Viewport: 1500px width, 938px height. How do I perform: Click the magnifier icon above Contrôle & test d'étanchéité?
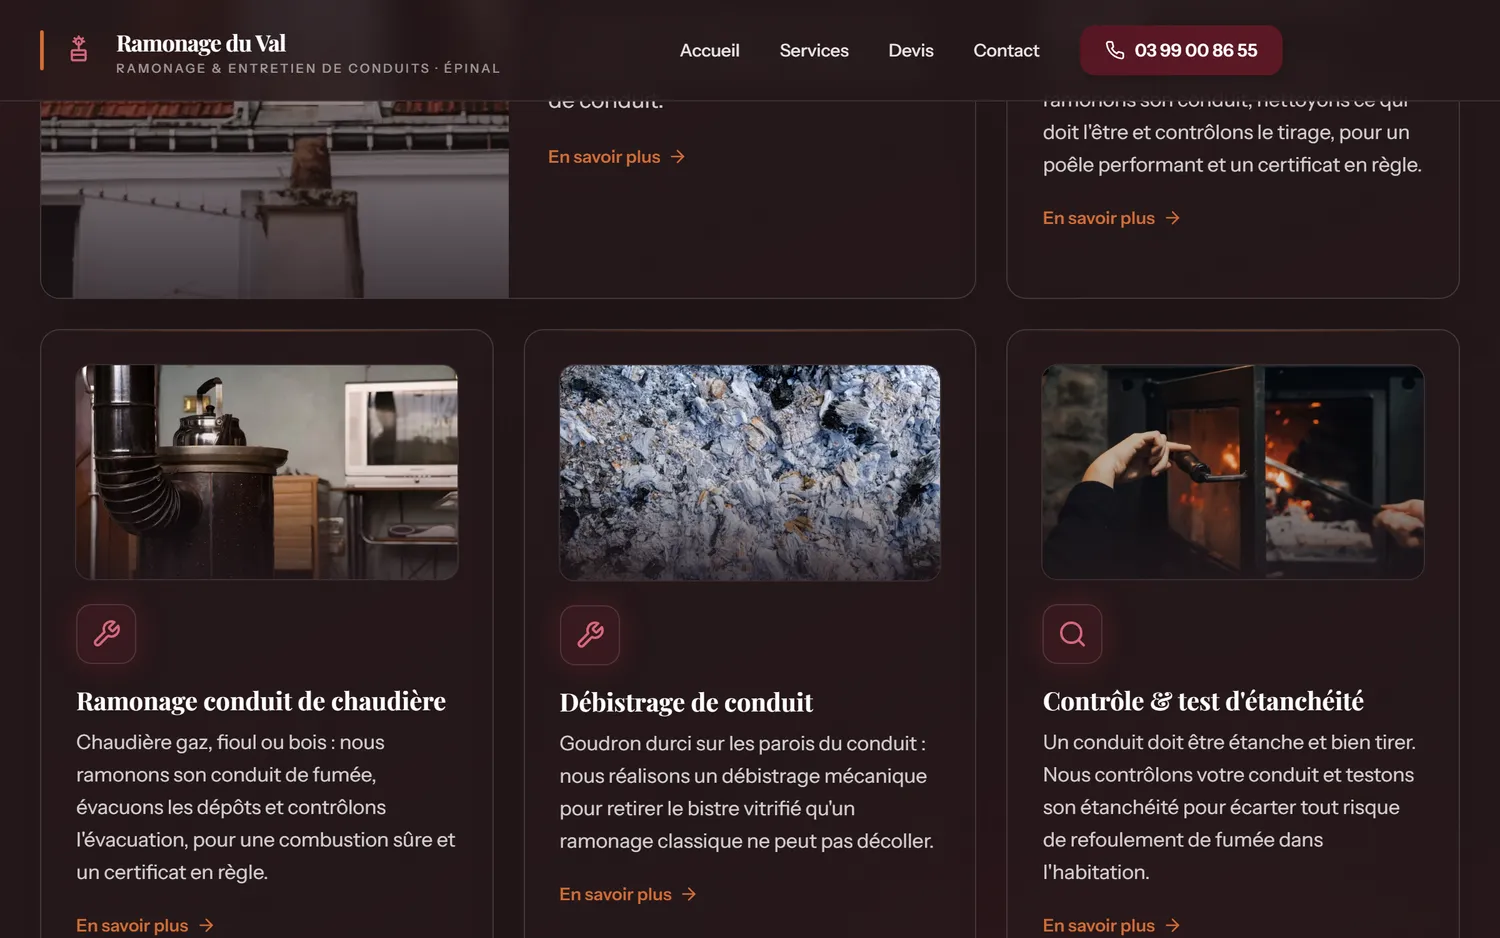point(1072,634)
